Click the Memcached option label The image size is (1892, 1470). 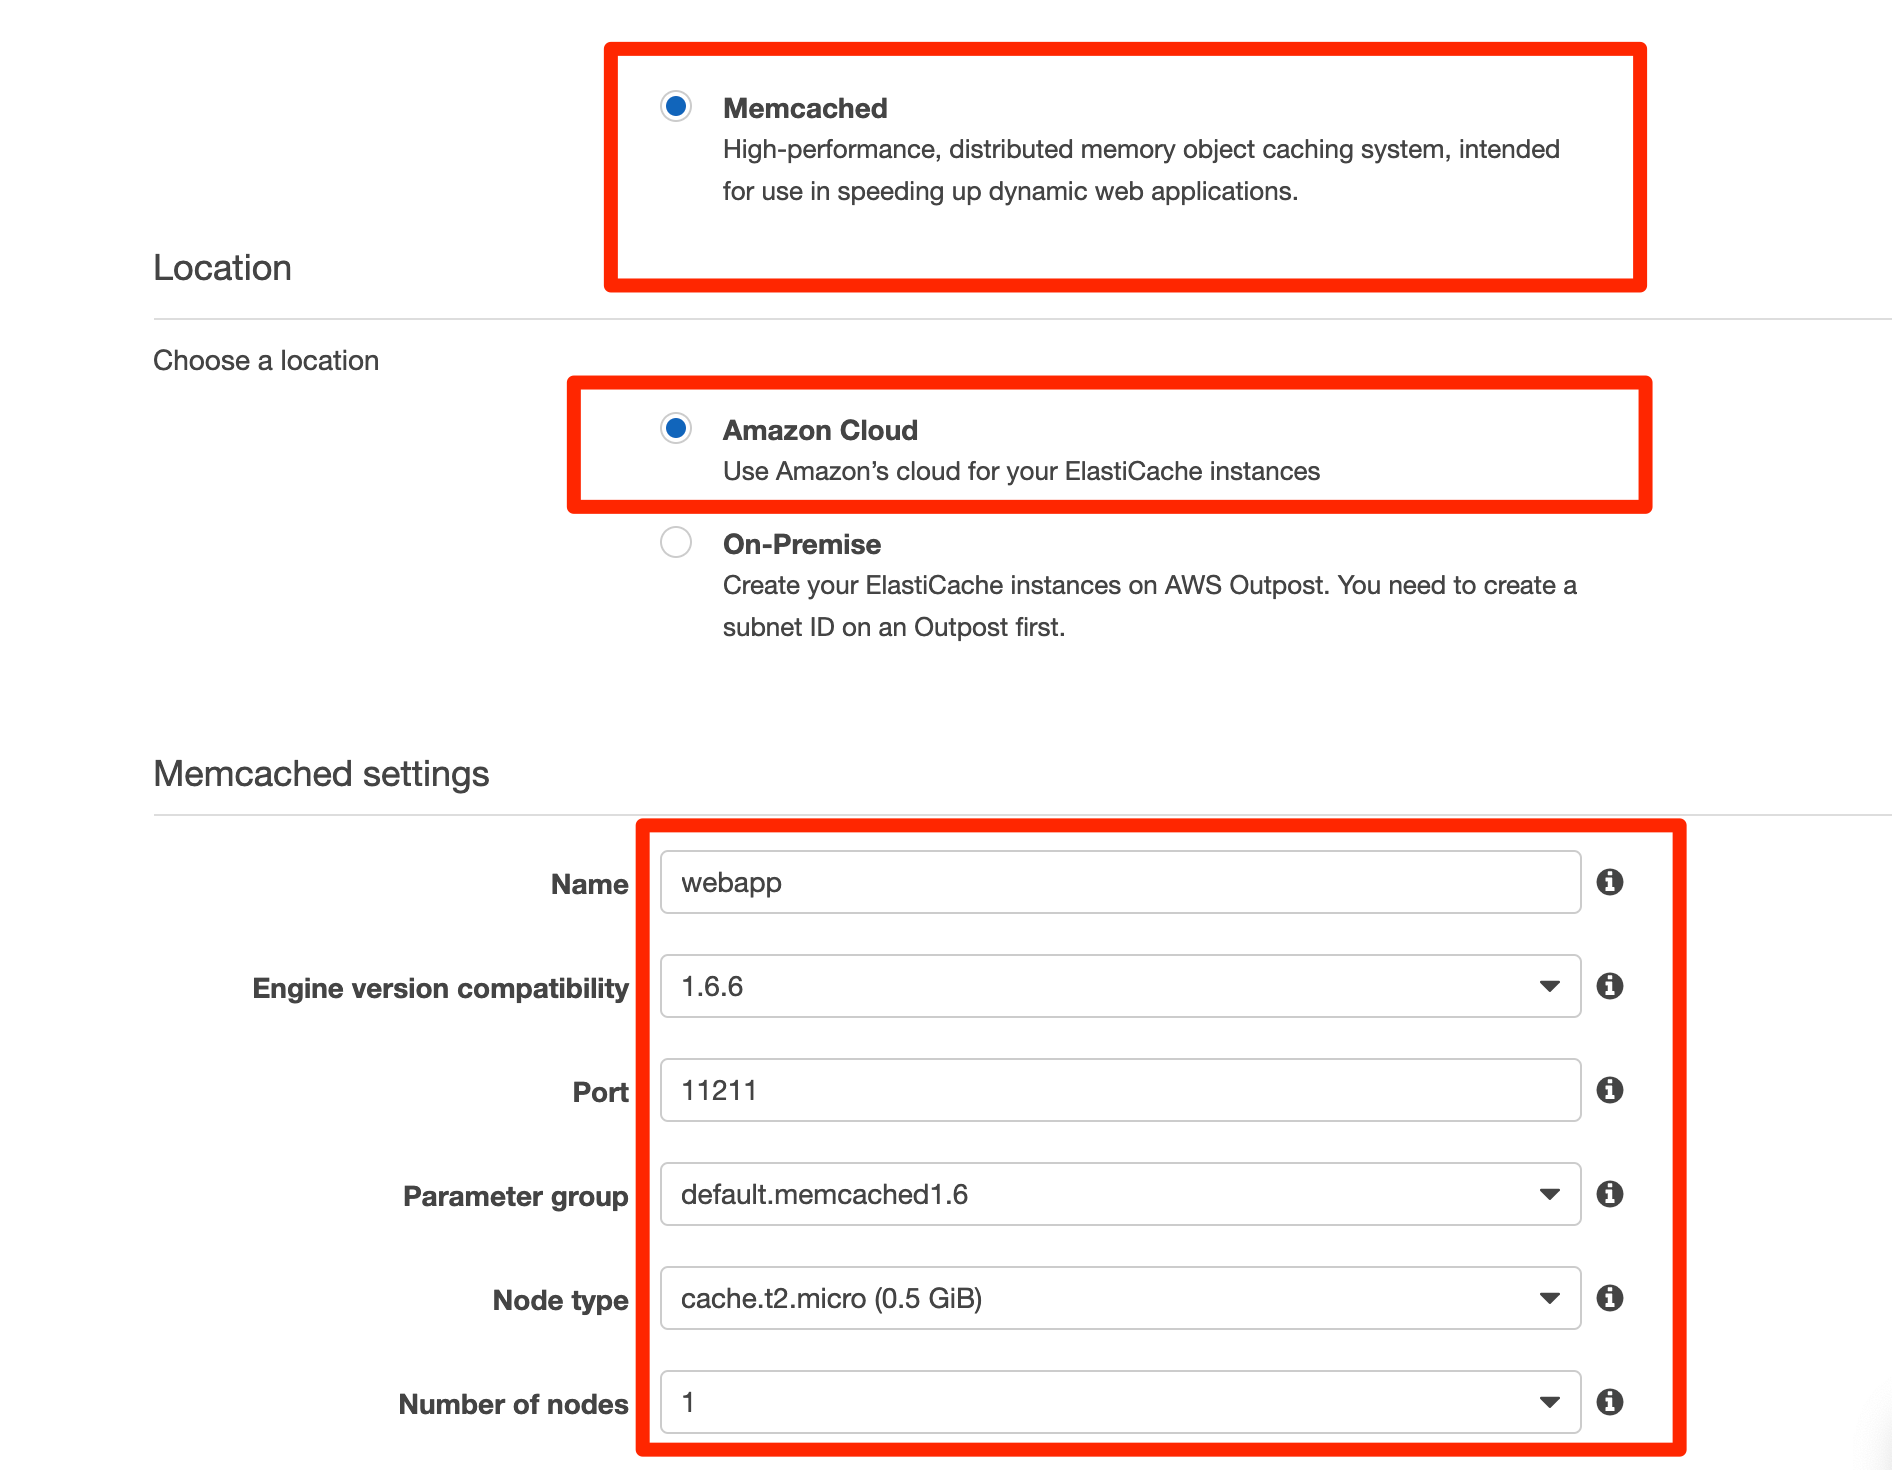(x=805, y=108)
